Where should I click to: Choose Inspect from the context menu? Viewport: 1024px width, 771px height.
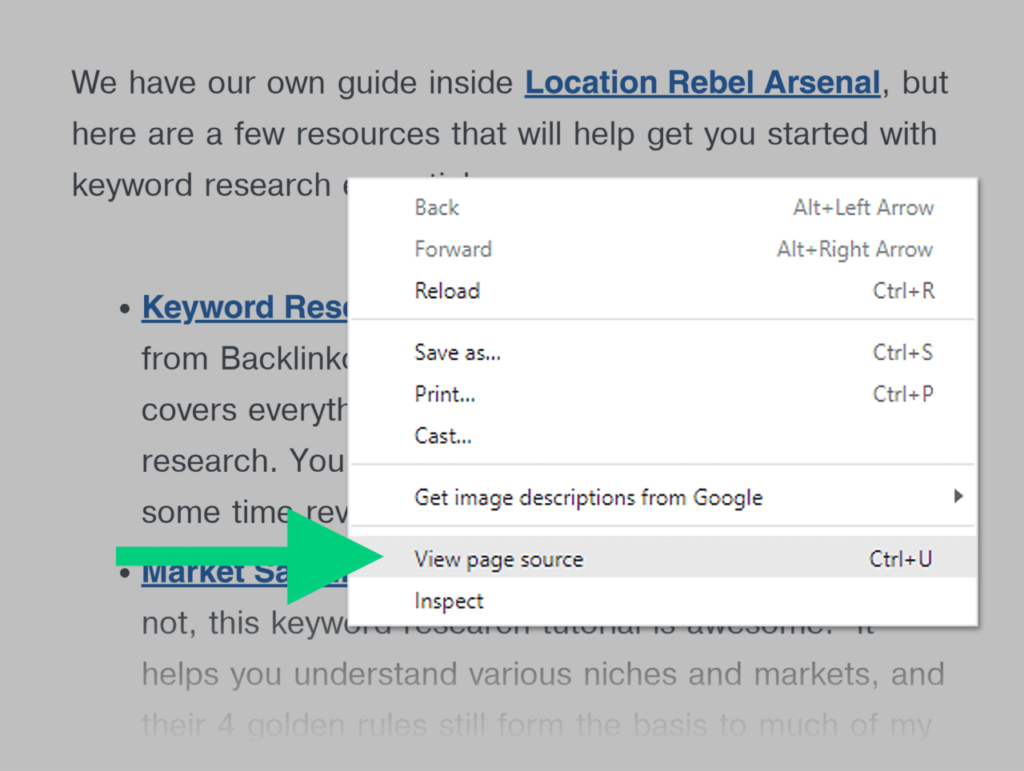pyautogui.click(x=449, y=601)
